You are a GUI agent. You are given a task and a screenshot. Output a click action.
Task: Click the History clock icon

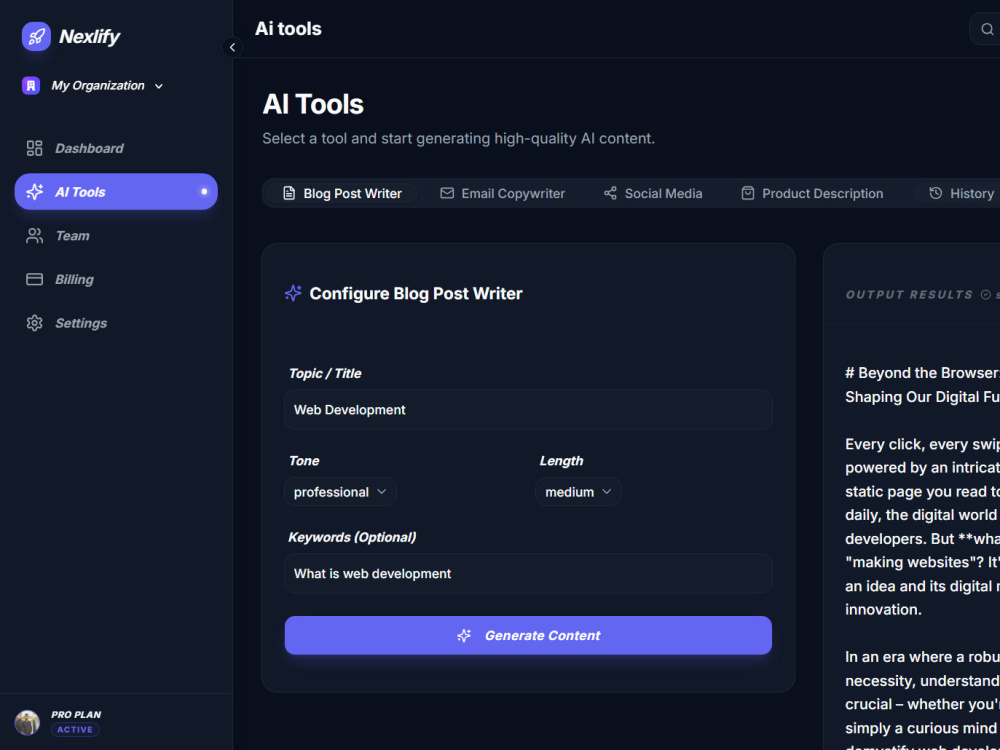[x=936, y=193]
